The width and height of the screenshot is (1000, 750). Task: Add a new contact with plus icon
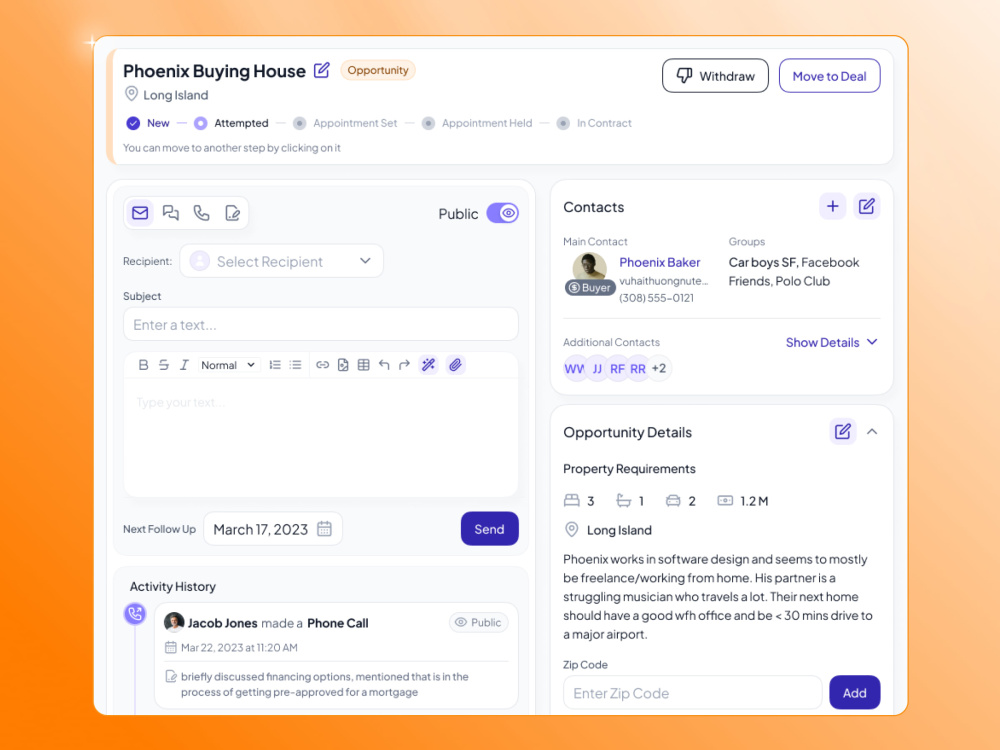[x=832, y=207]
